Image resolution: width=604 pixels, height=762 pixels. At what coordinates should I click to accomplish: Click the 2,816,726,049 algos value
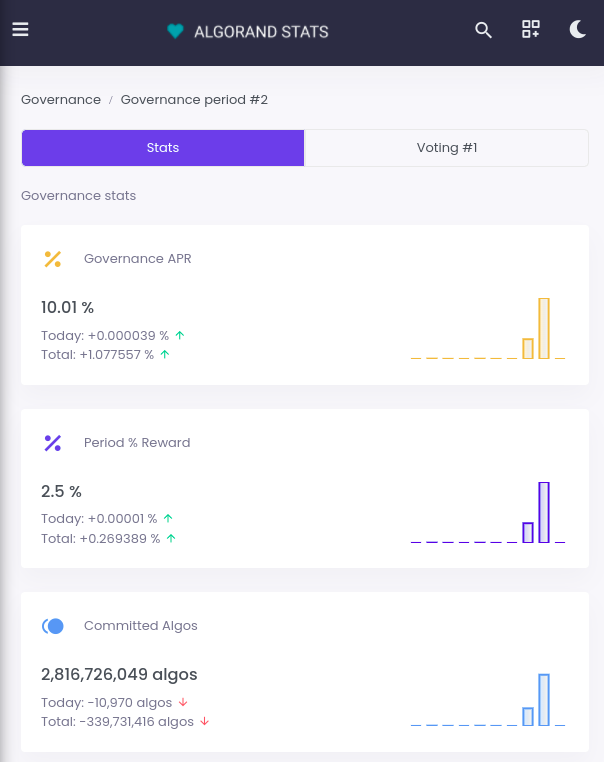119,675
